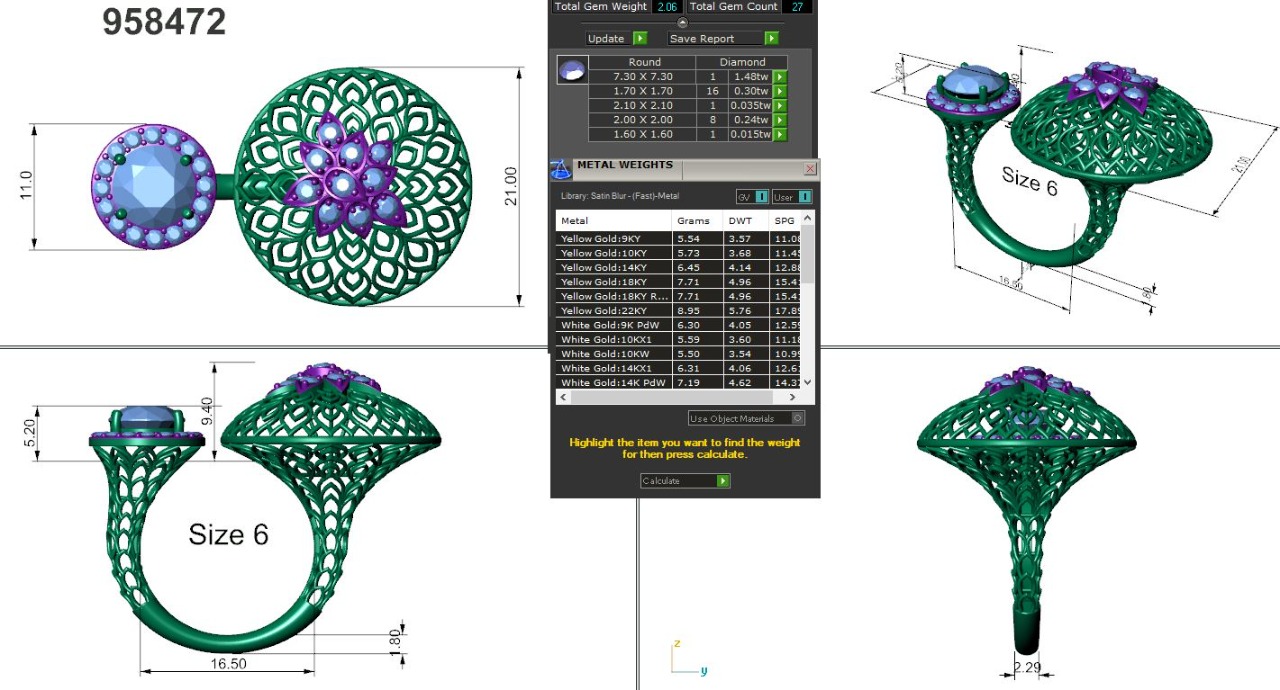Click the green arrow beside Save Report
Viewport: 1280px width, 690px height.
pos(771,39)
